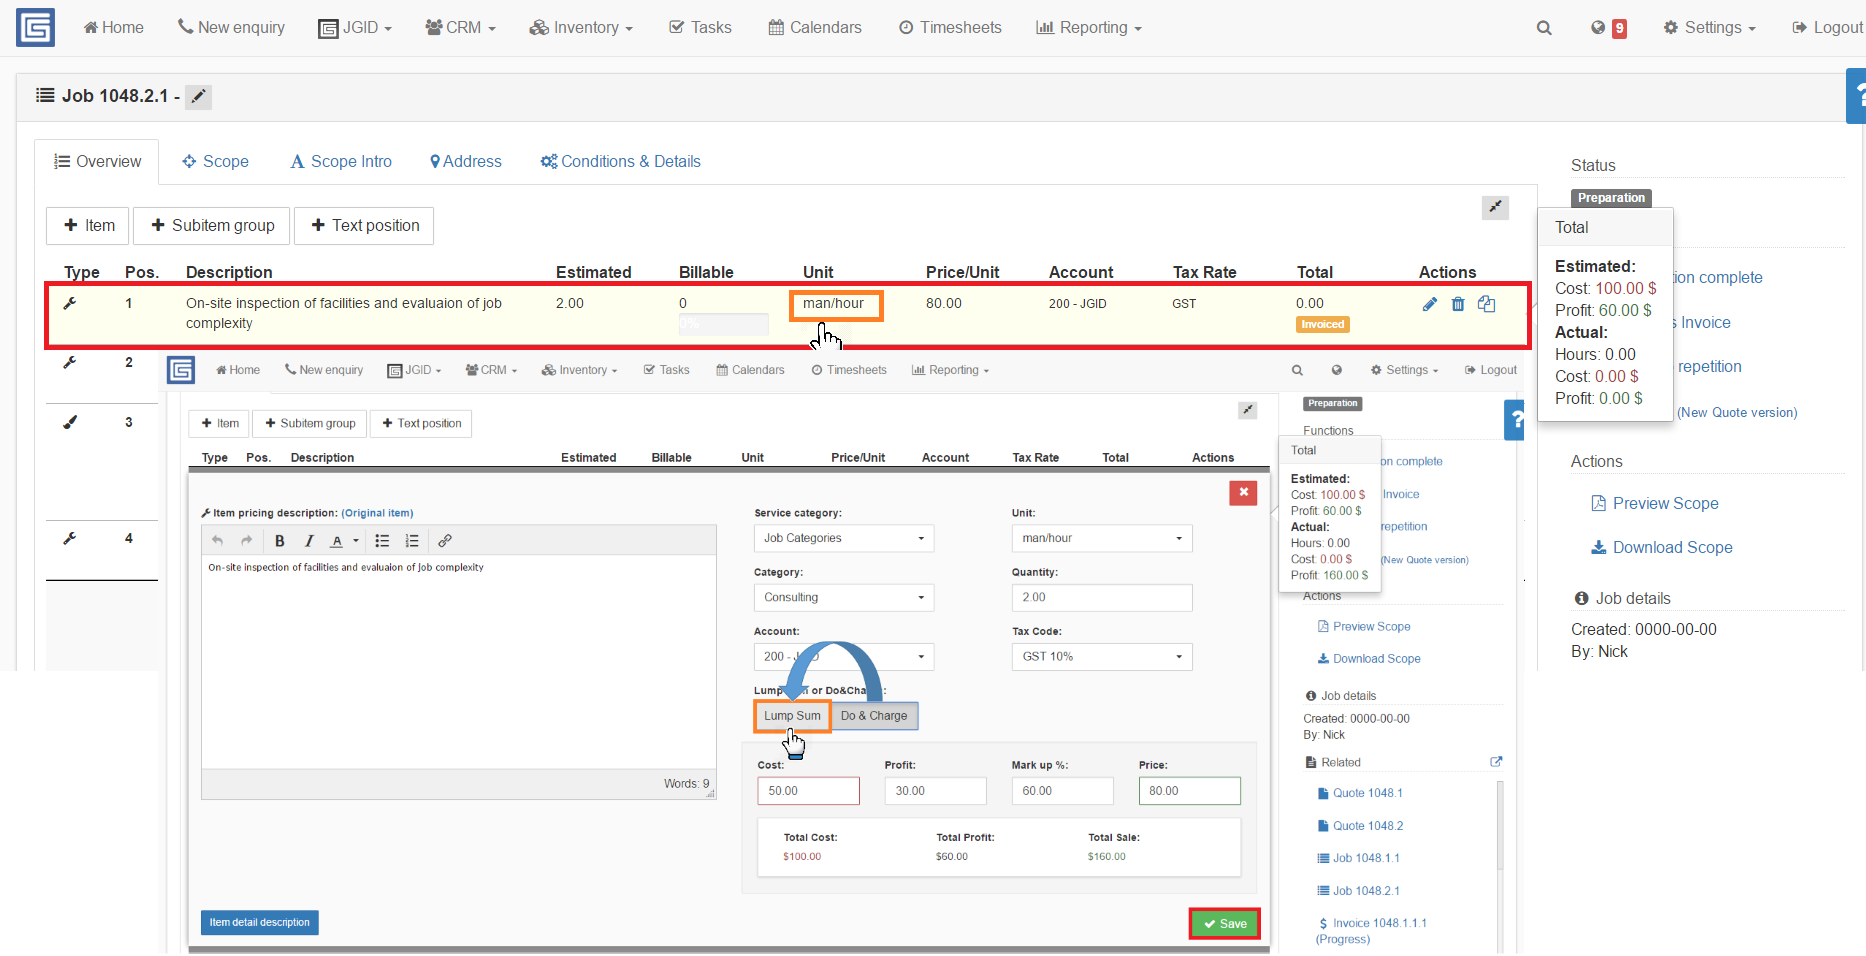This screenshot has width=1866, height=956.
Task: Open Settings dropdown menu
Action: click(1710, 28)
